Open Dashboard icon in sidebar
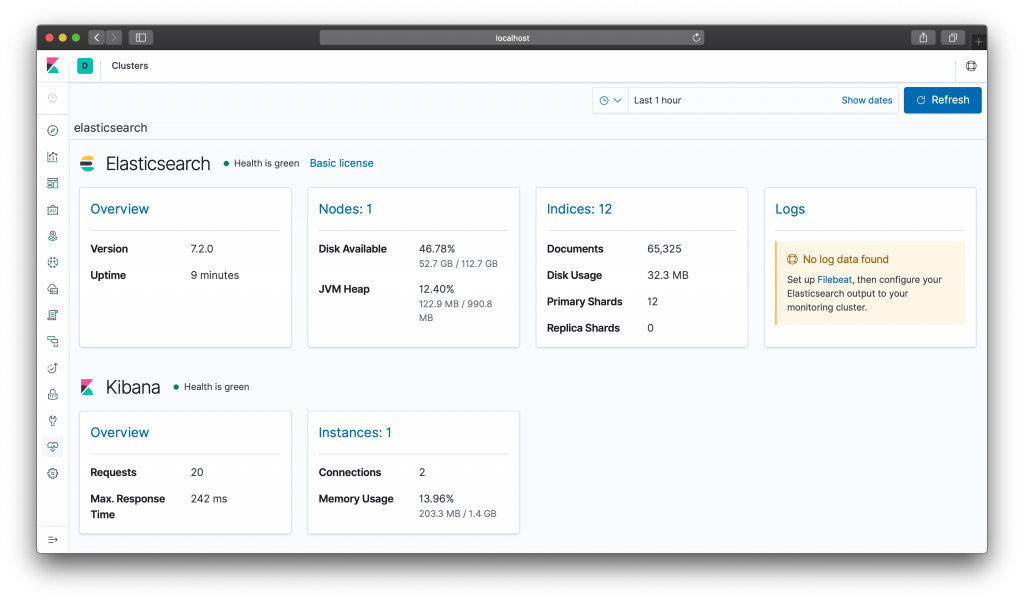 53,183
